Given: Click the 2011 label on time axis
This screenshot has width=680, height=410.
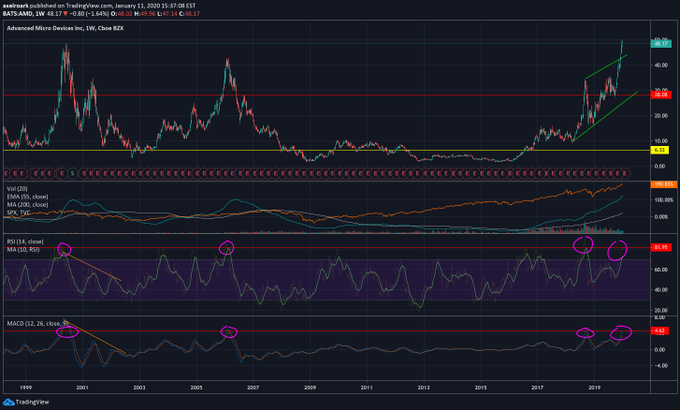Looking at the screenshot, I should pos(367,387).
